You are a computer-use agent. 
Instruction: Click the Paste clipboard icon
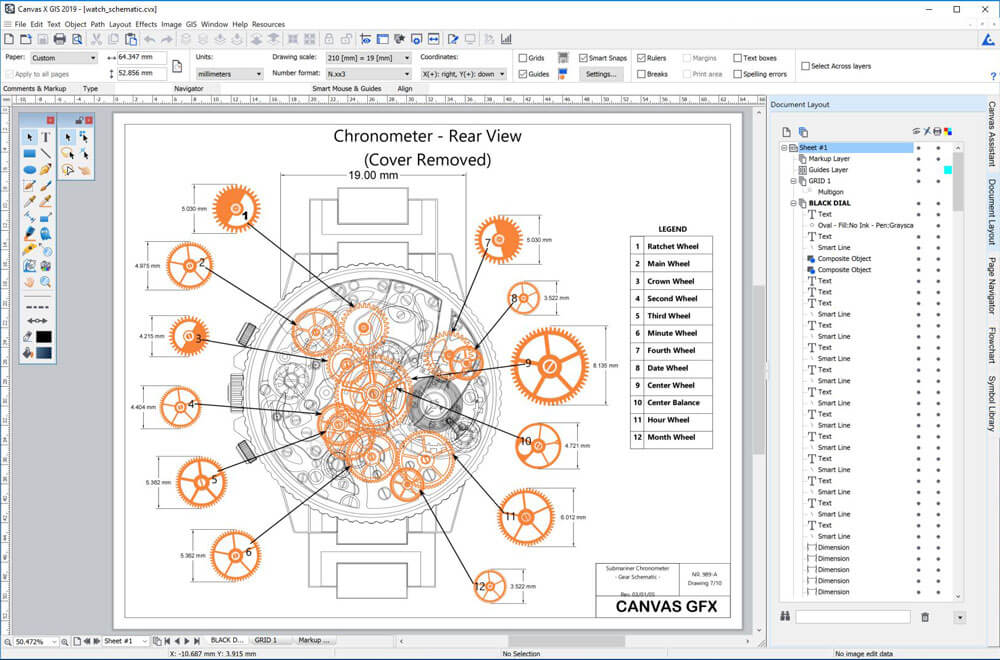tap(131, 39)
